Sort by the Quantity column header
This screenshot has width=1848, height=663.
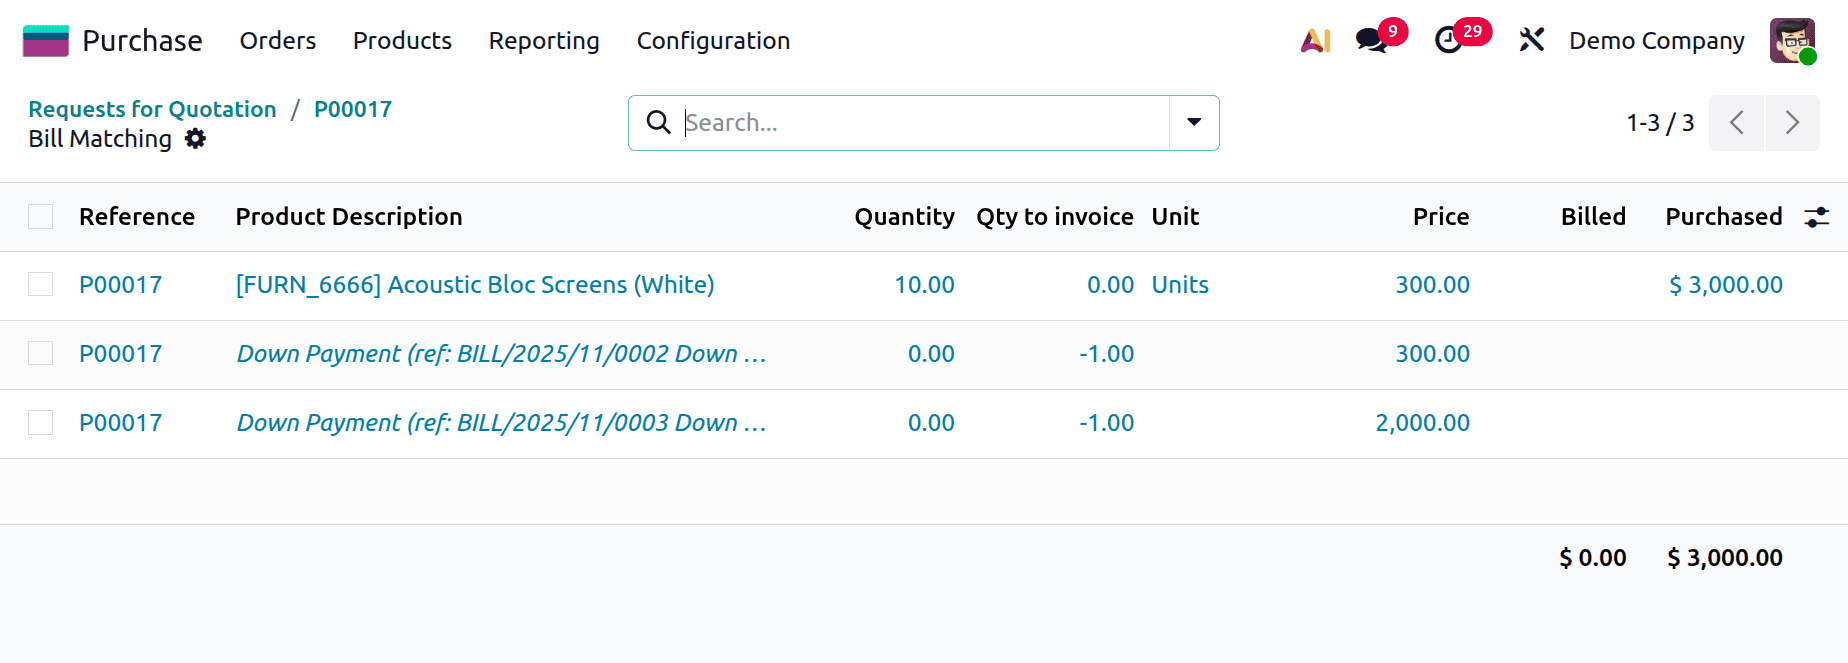pyautogui.click(x=904, y=217)
